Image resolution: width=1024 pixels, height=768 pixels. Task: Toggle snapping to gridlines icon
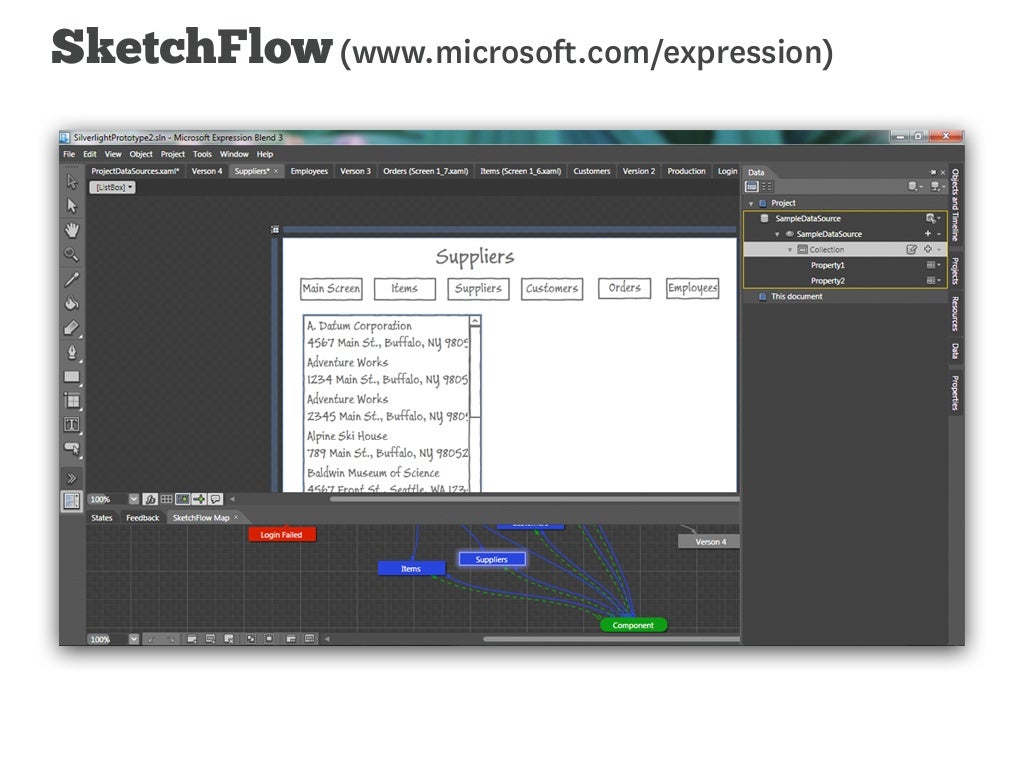(x=183, y=499)
